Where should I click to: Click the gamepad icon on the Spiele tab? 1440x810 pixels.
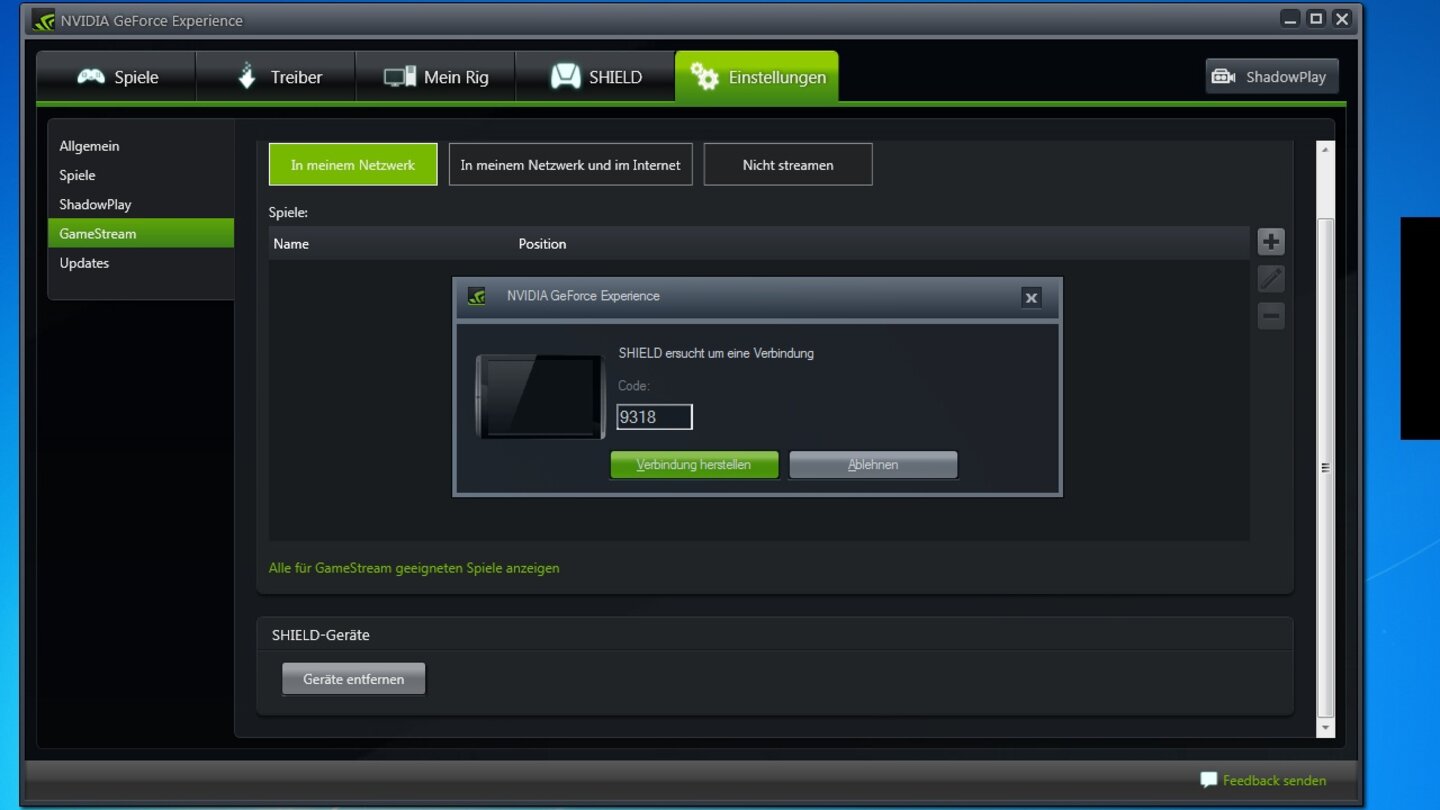(x=91, y=77)
